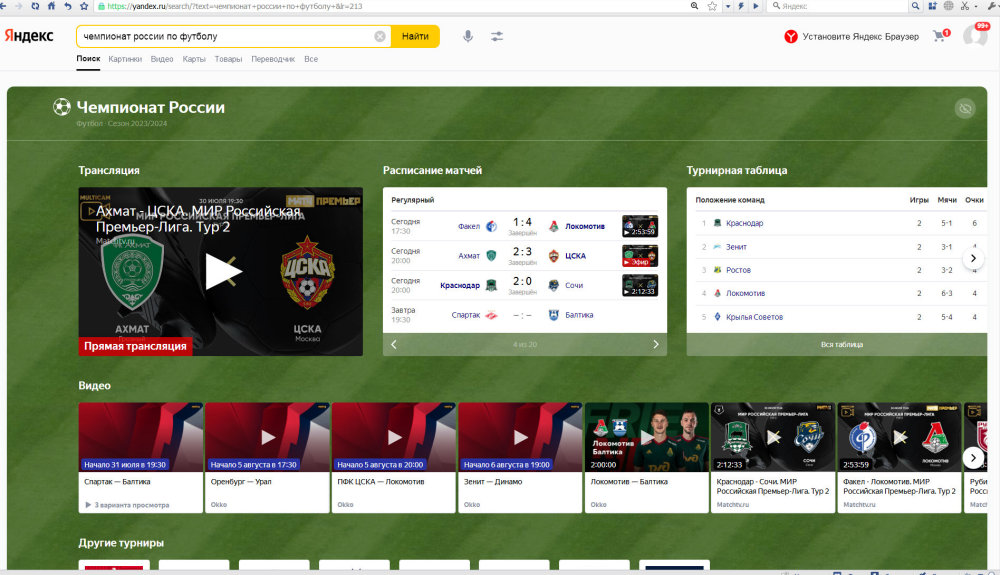The image size is (1000, 575).
Task: Open Зенит in the standings table
Action: [736, 247]
